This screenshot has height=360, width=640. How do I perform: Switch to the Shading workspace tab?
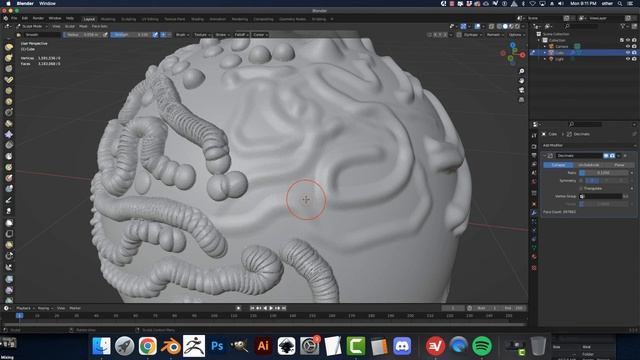point(197,19)
